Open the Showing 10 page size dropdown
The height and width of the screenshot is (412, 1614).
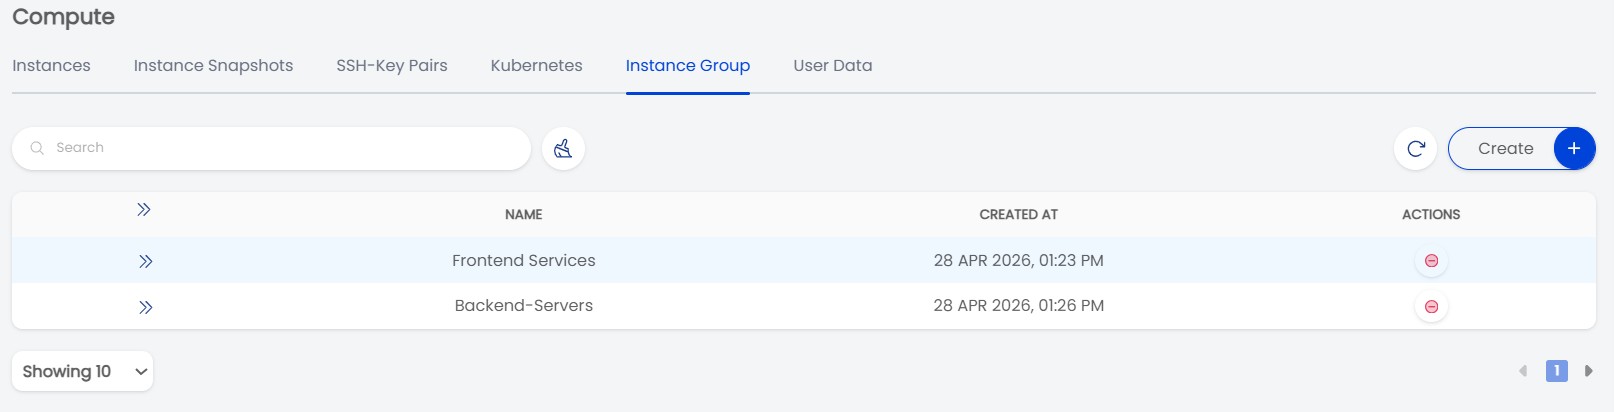tap(83, 371)
